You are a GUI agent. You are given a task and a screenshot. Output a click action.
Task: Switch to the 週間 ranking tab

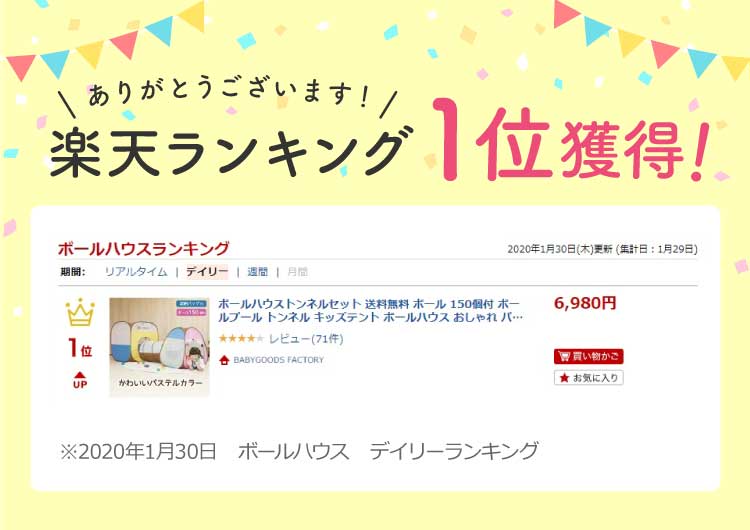point(257,272)
